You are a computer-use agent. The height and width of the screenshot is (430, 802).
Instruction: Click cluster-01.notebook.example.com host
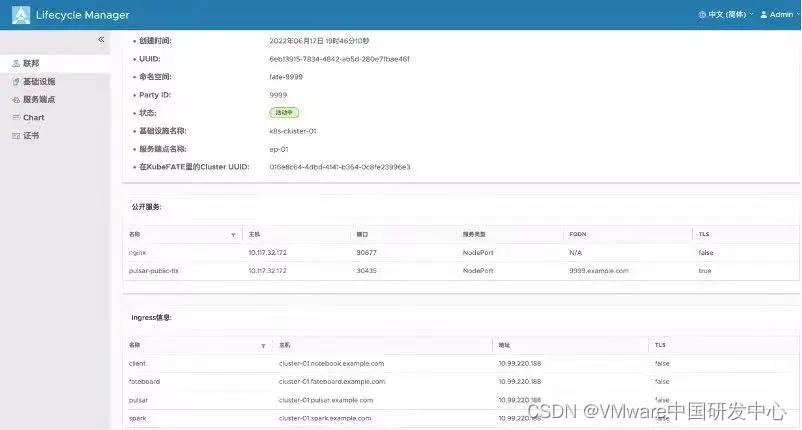[331, 364]
